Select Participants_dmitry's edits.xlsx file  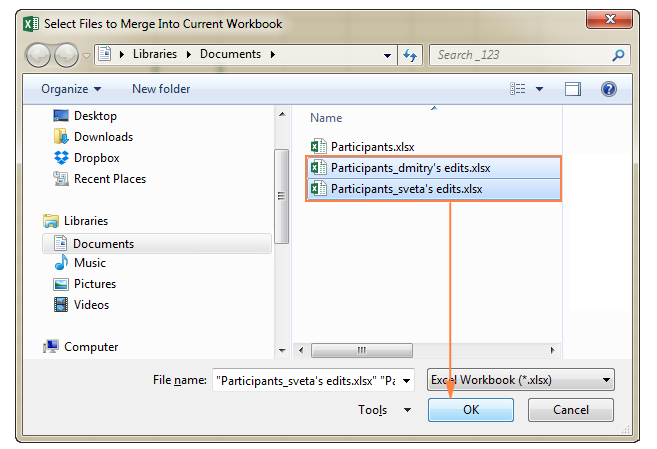click(x=410, y=167)
